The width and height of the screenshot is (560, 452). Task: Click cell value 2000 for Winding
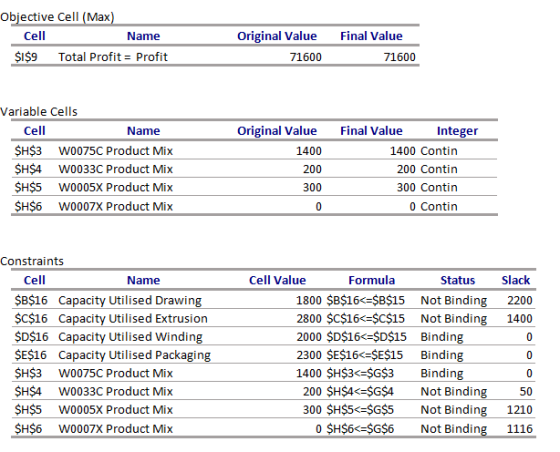coord(309,337)
